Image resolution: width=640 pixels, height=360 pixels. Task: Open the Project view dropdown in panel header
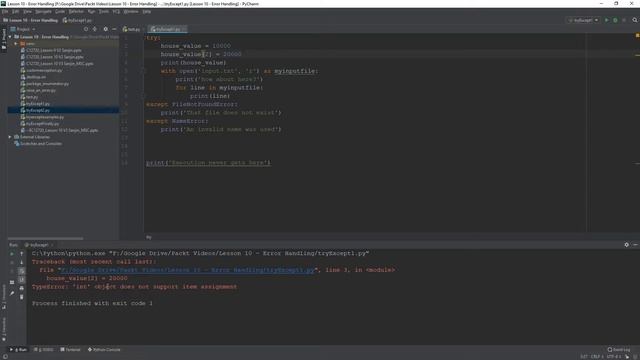point(23,29)
